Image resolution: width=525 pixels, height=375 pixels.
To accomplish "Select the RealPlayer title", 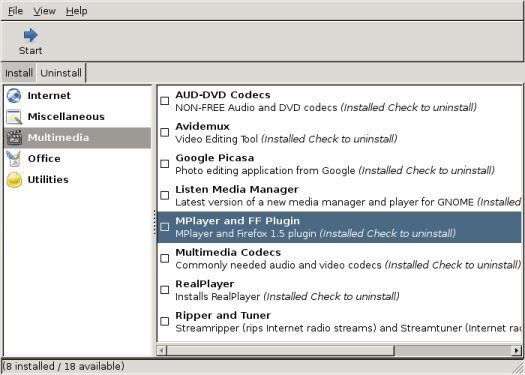I will tap(205, 284).
